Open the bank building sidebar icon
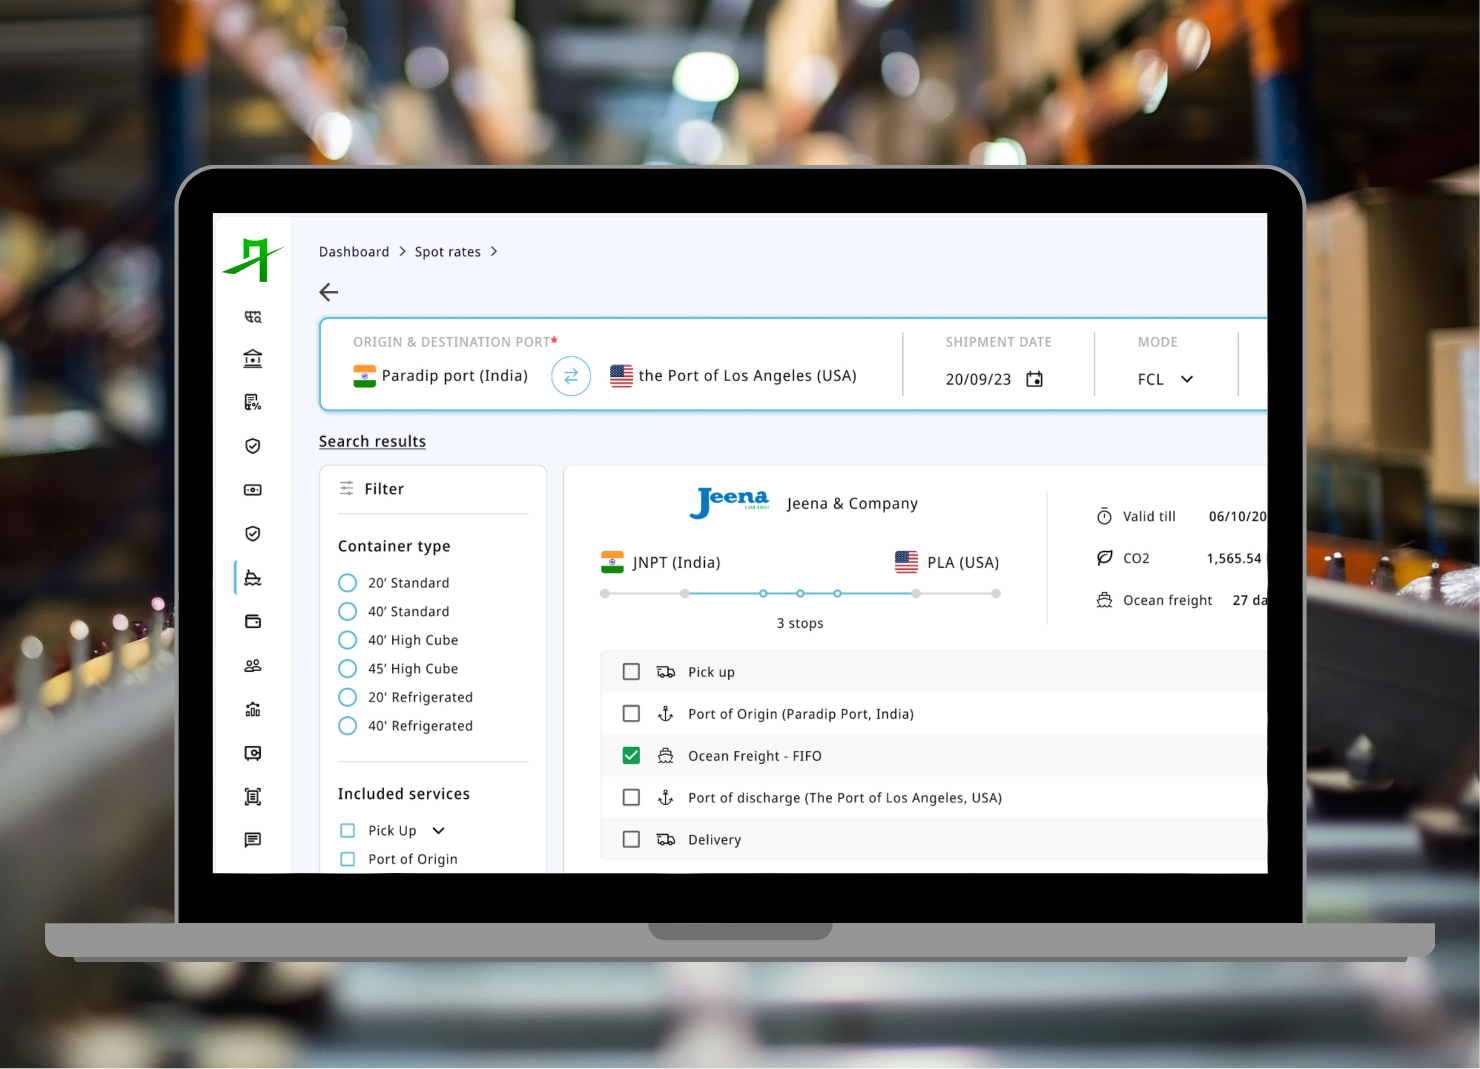 [x=253, y=359]
